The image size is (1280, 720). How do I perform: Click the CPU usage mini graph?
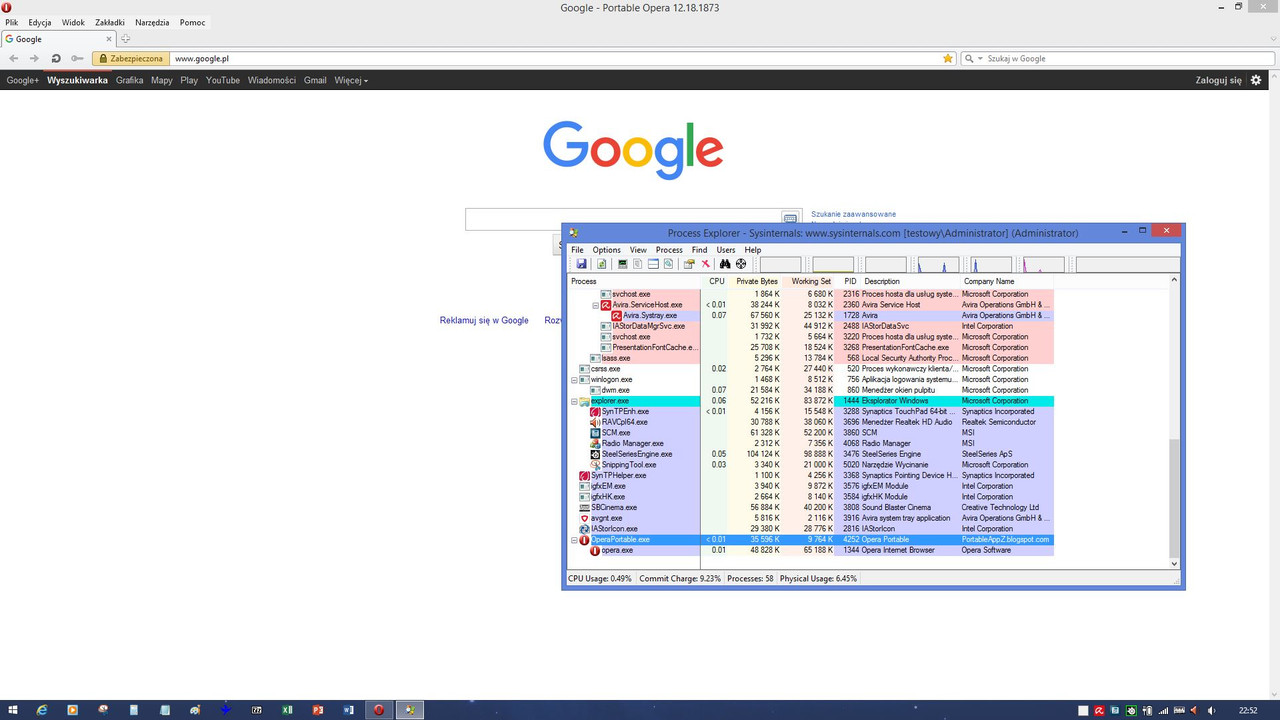[780, 264]
